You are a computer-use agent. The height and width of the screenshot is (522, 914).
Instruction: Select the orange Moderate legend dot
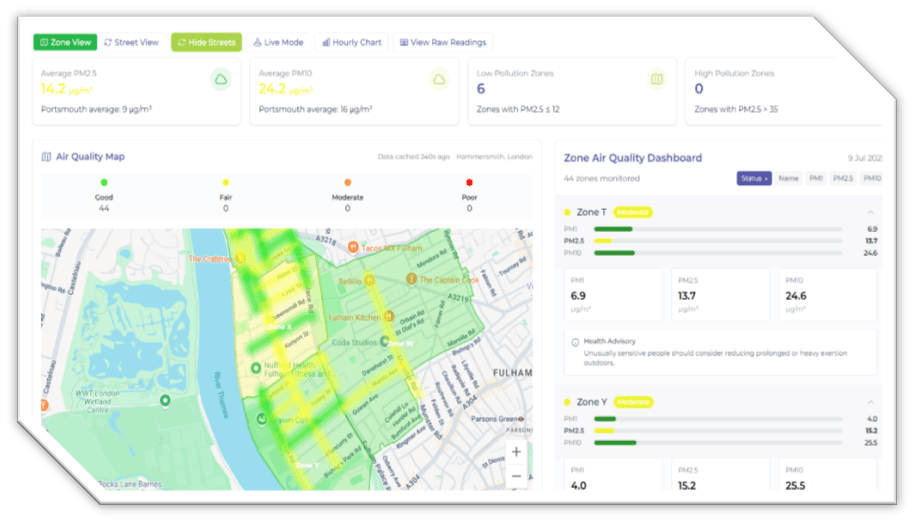pyautogui.click(x=347, y=182)
